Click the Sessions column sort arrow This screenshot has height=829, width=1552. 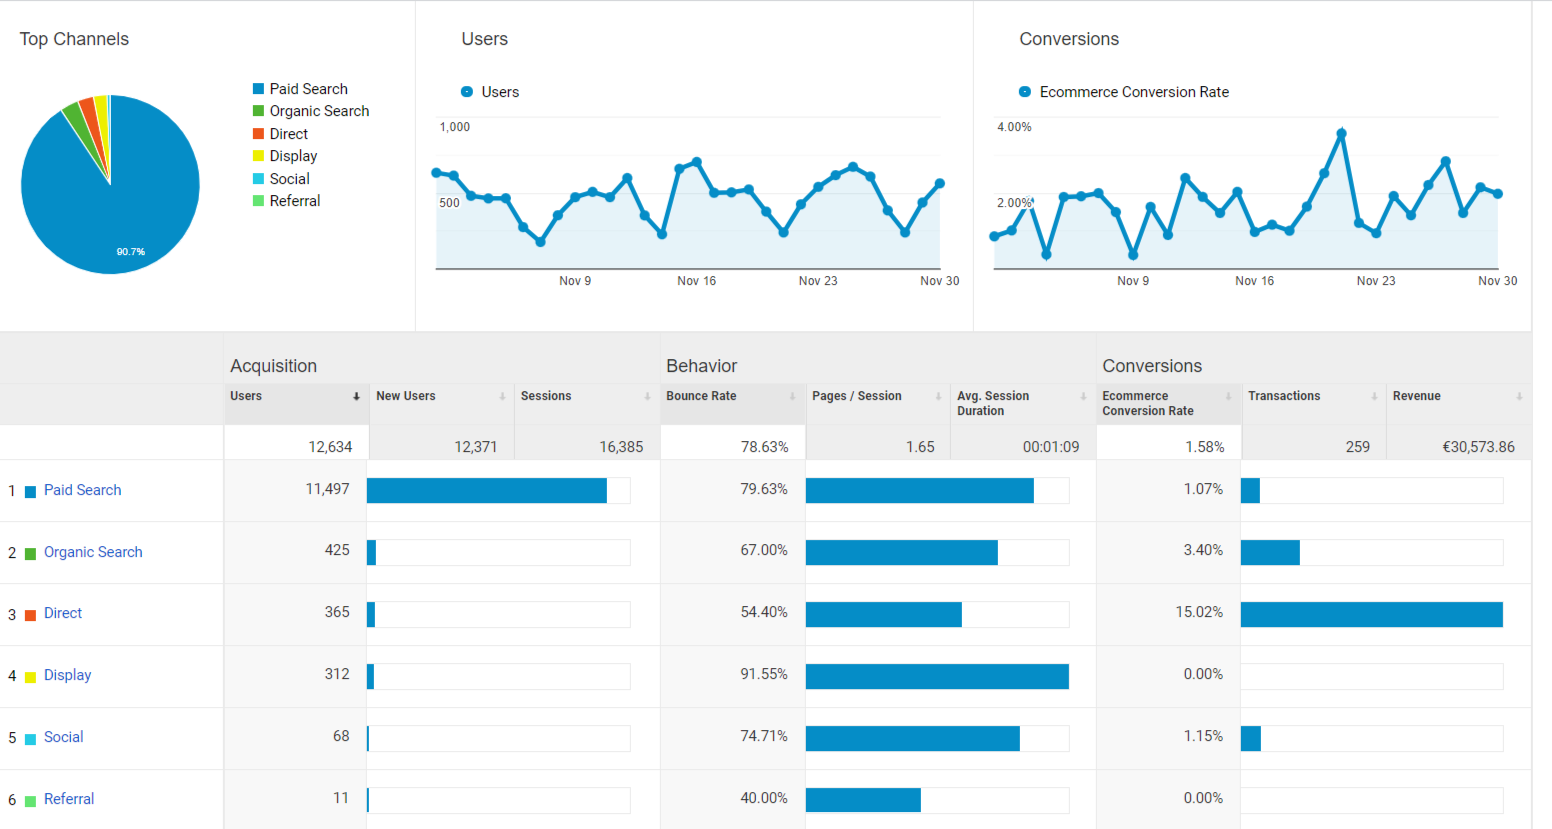[x=647, y=397]
